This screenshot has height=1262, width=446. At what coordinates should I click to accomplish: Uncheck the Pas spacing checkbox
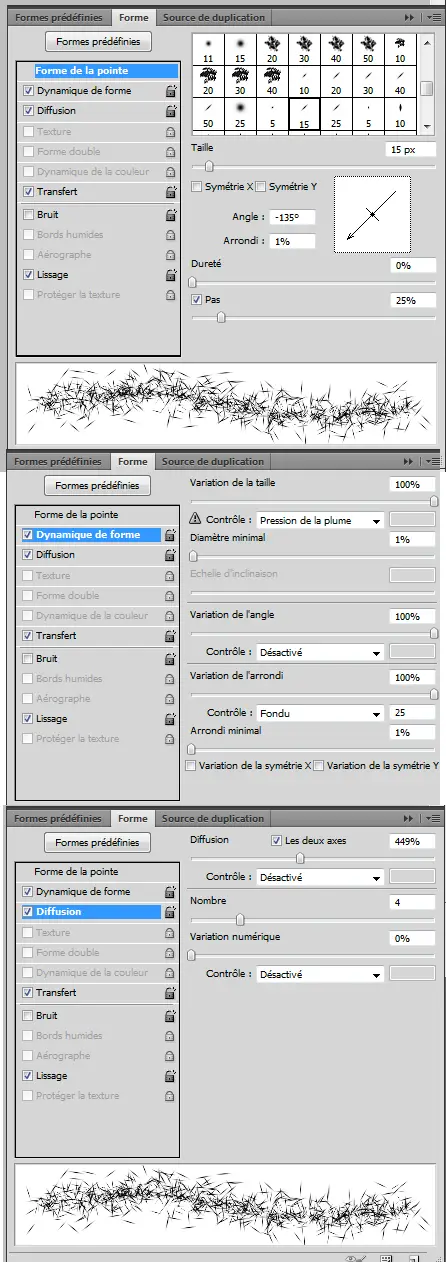196,299
